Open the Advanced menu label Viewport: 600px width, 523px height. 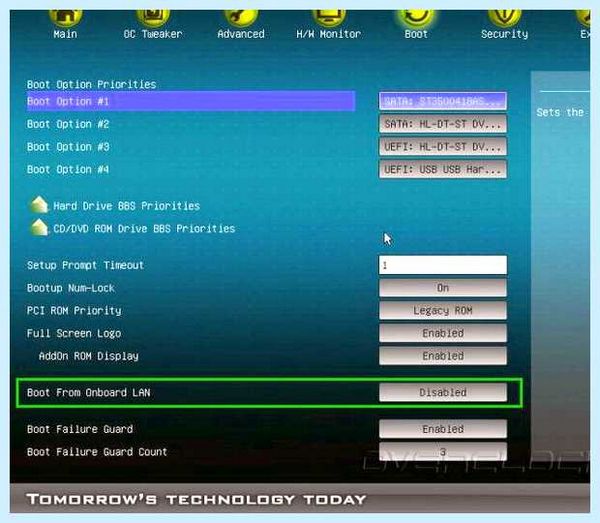(241, 34)
